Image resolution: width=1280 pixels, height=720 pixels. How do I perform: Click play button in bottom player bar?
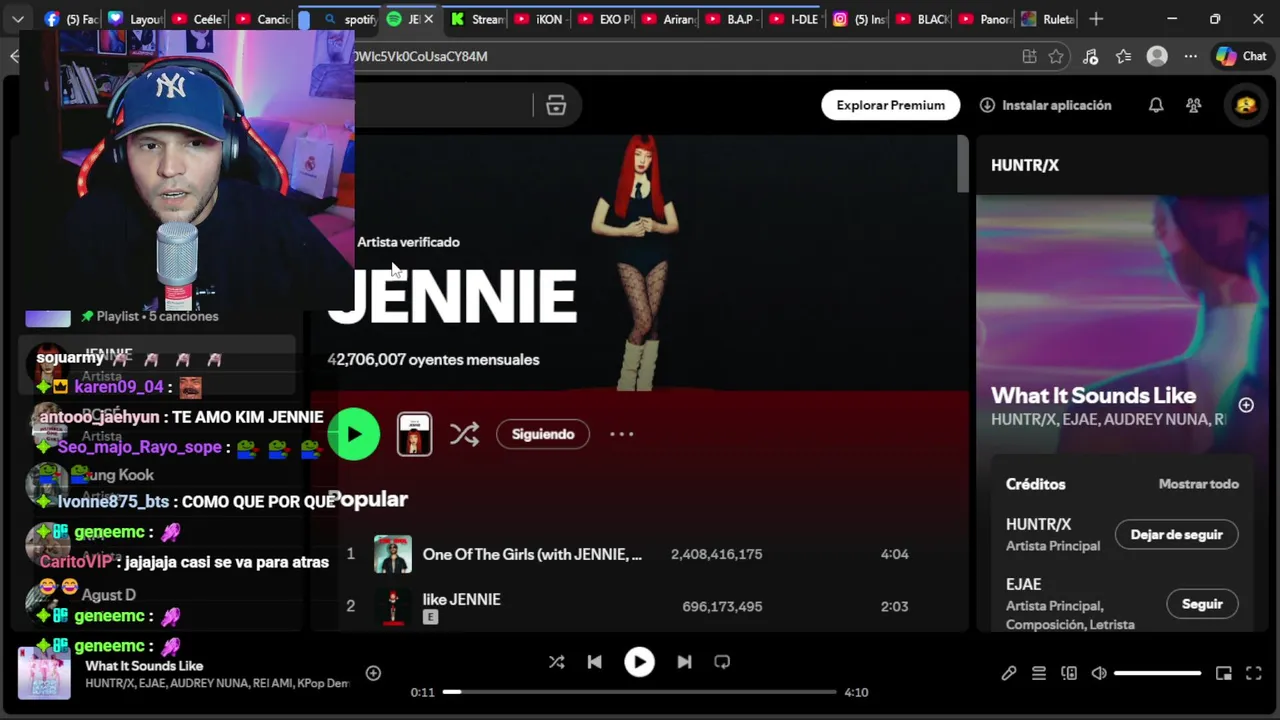(639, 662)
